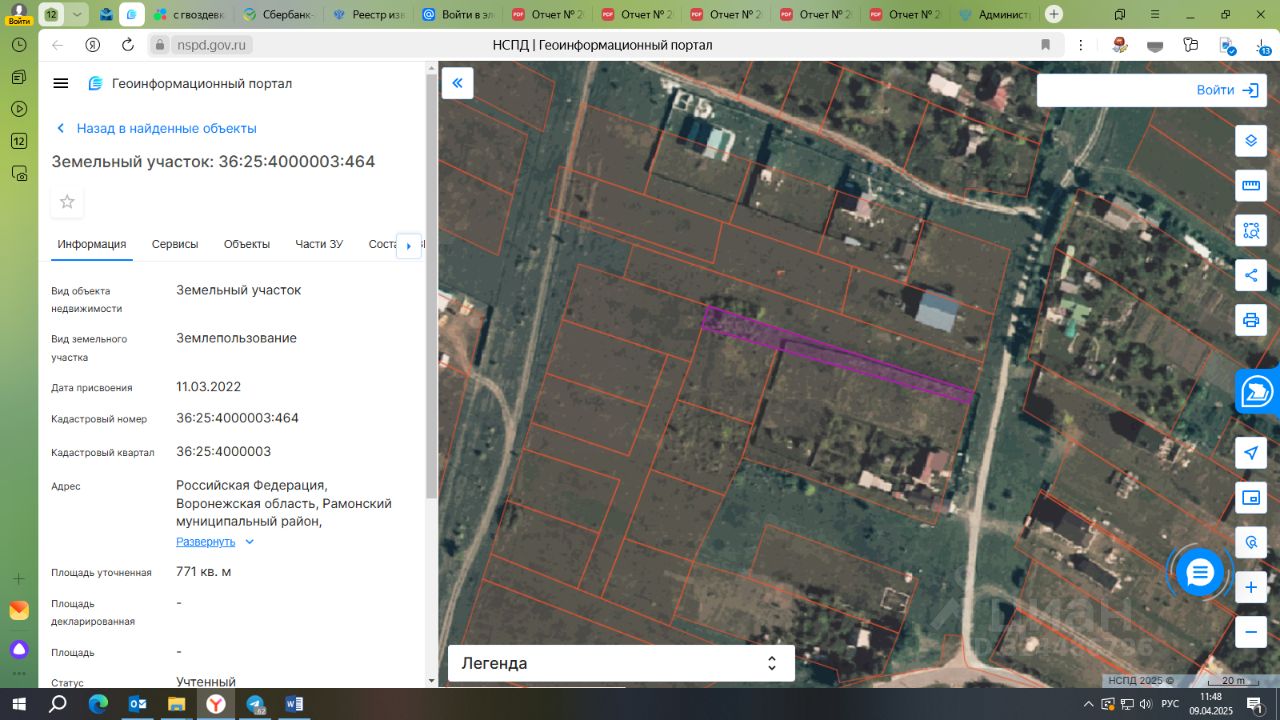Zoom out on the map with the minus button
Image resolution: width=1280 pixels, height=720 pixels.
pos(1250,632)
